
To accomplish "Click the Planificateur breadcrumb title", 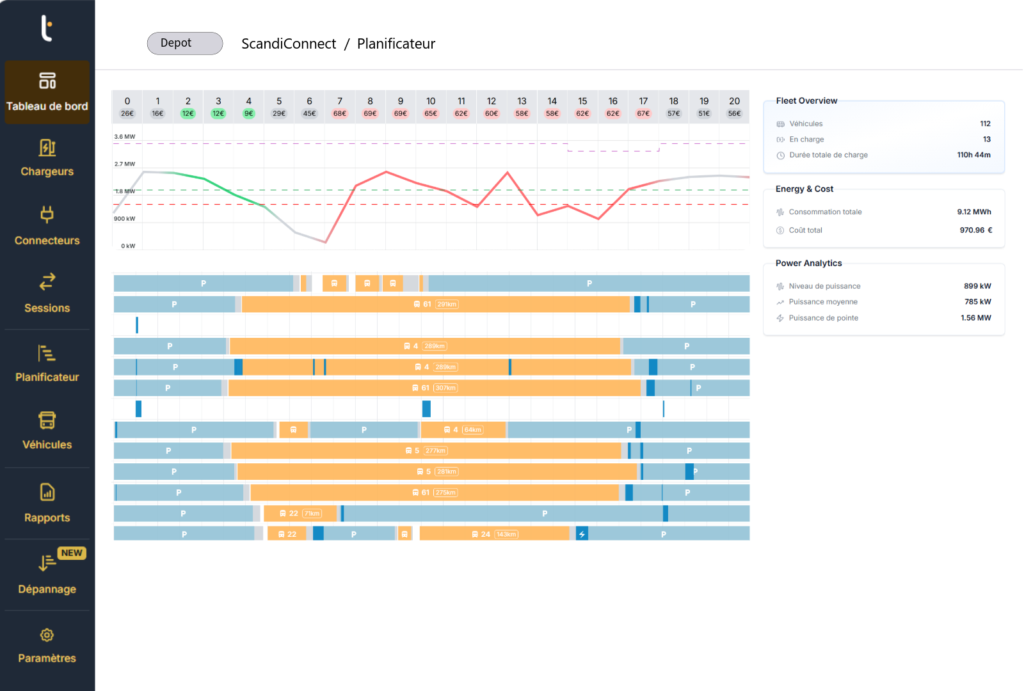I will tap(396, 44).
